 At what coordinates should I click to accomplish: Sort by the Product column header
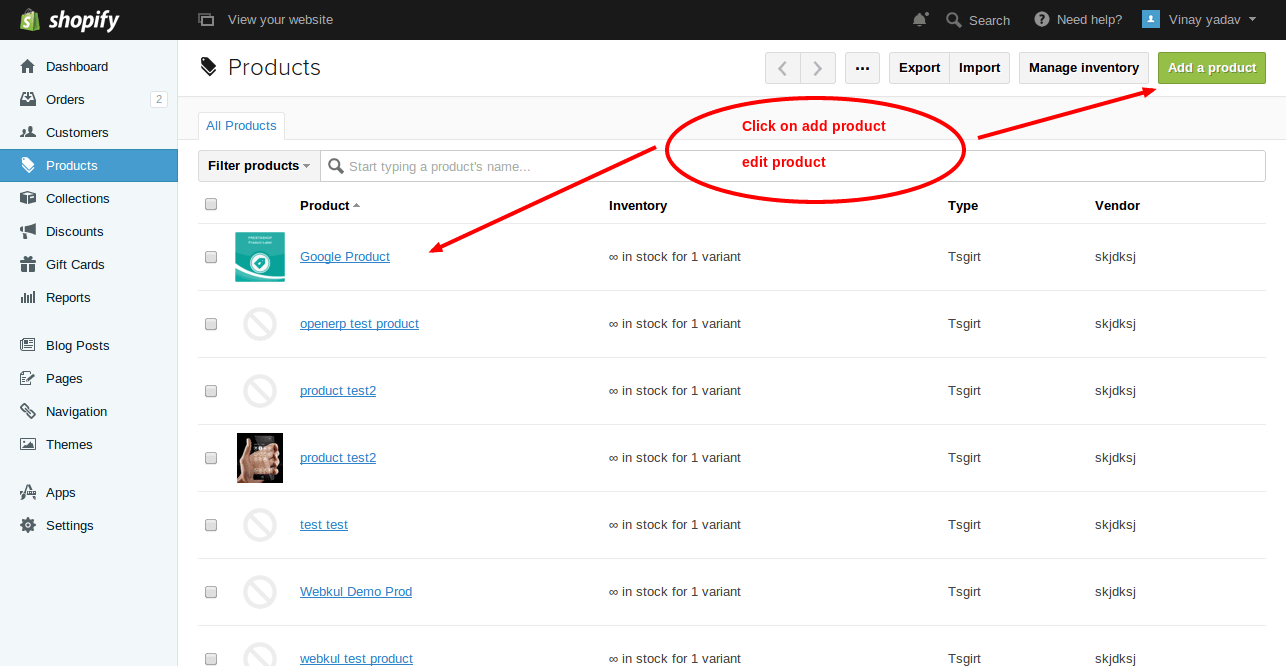(329, 205)
